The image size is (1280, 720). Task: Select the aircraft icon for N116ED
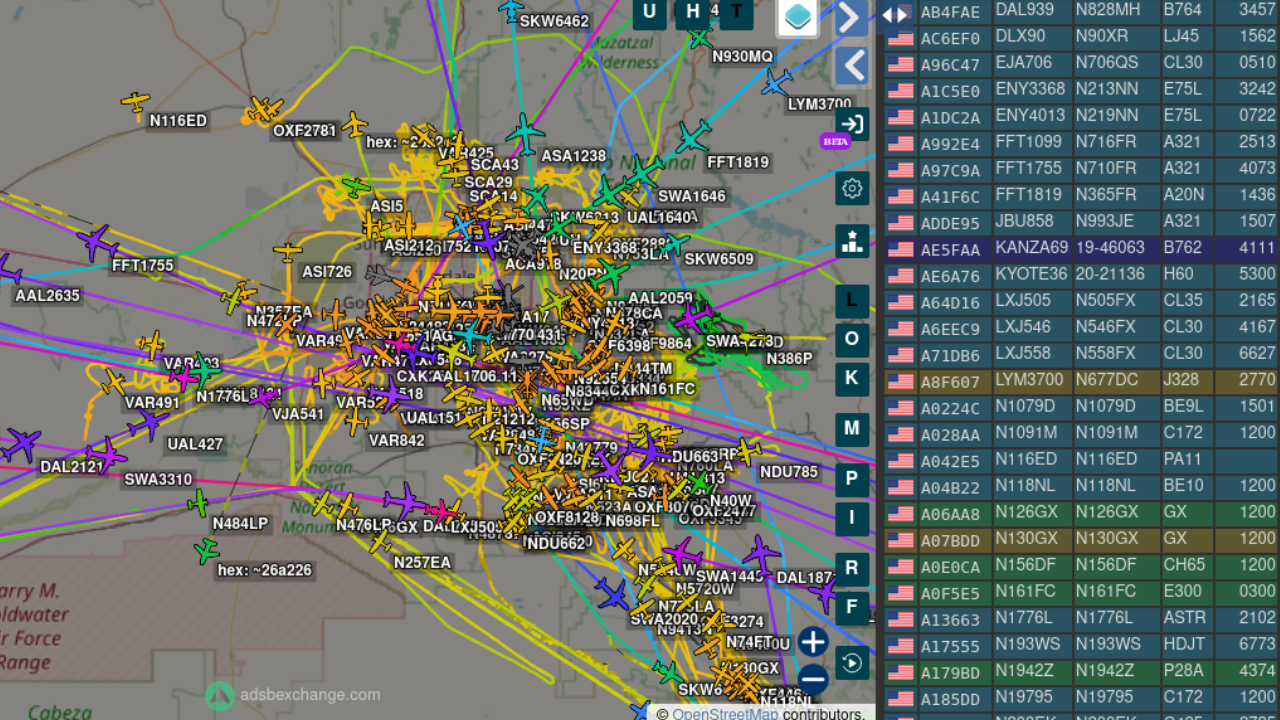point(135,101)
